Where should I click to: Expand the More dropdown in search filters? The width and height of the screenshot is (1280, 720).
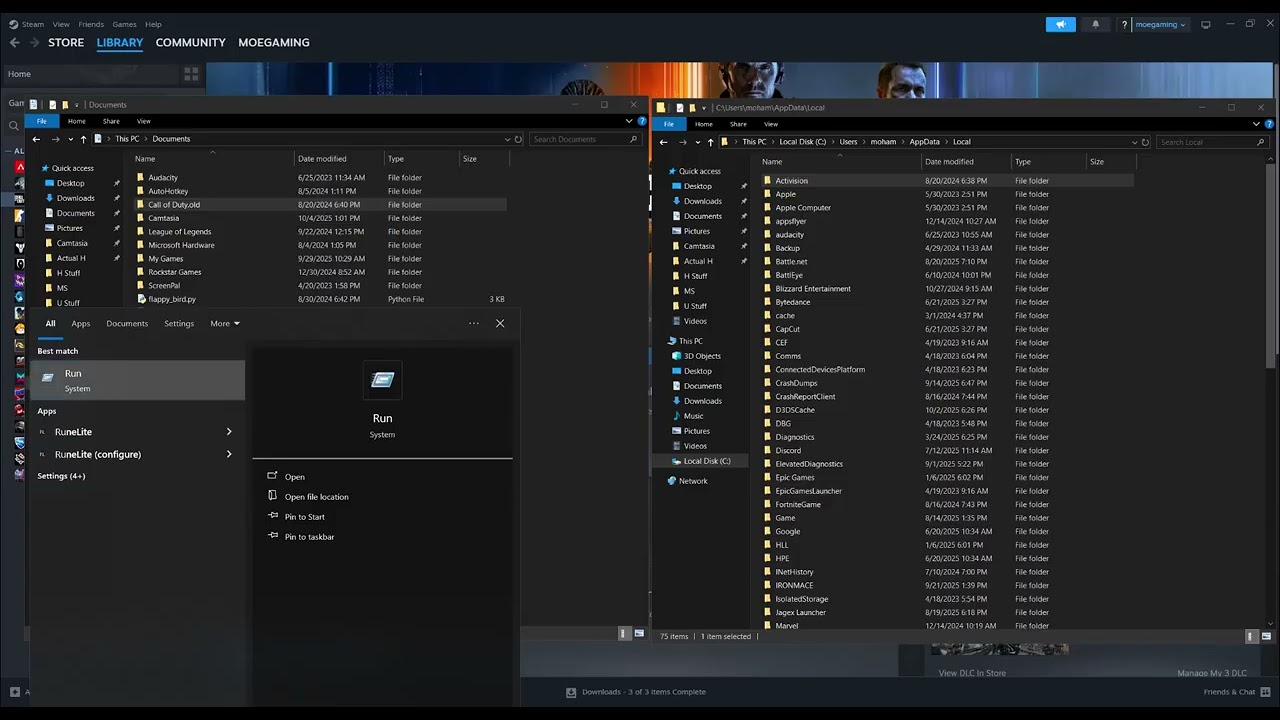tap(225, 323)
